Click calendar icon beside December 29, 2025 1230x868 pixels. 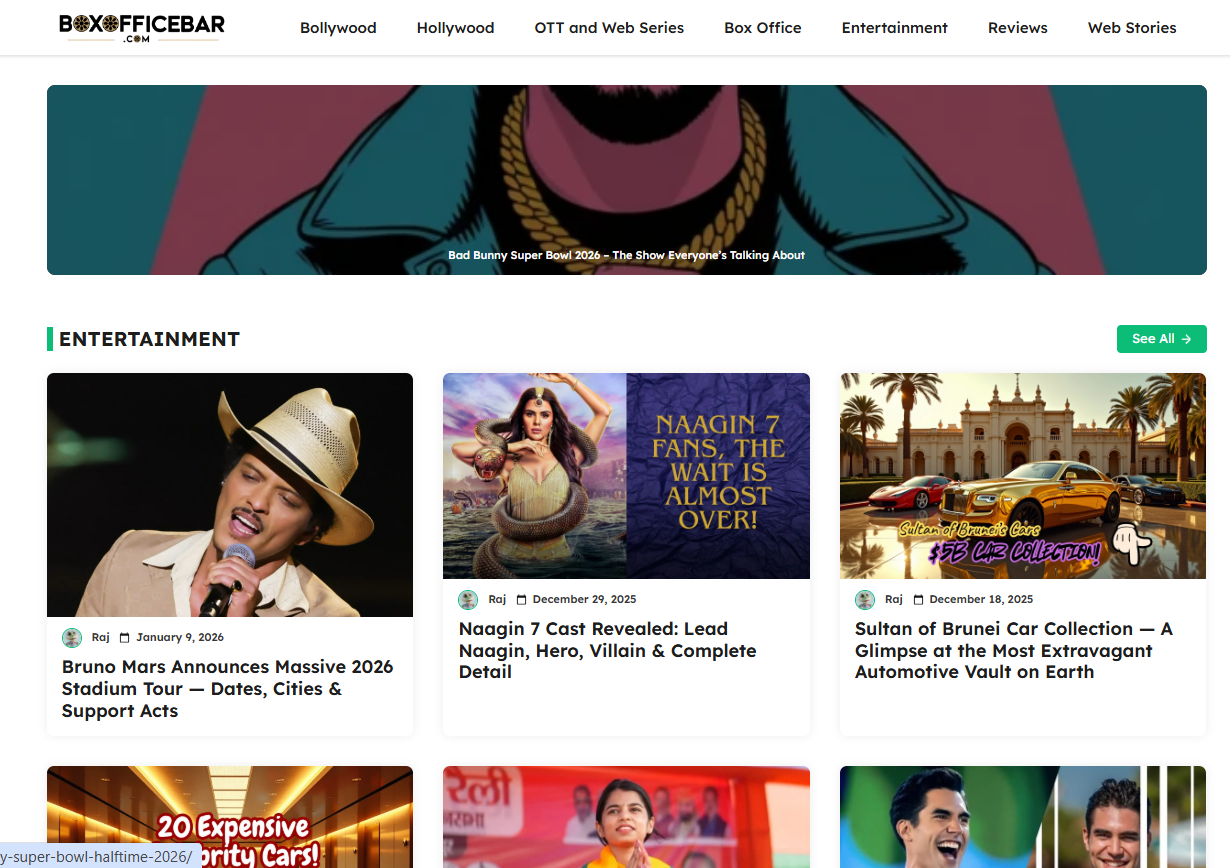[x=521, y=600]
